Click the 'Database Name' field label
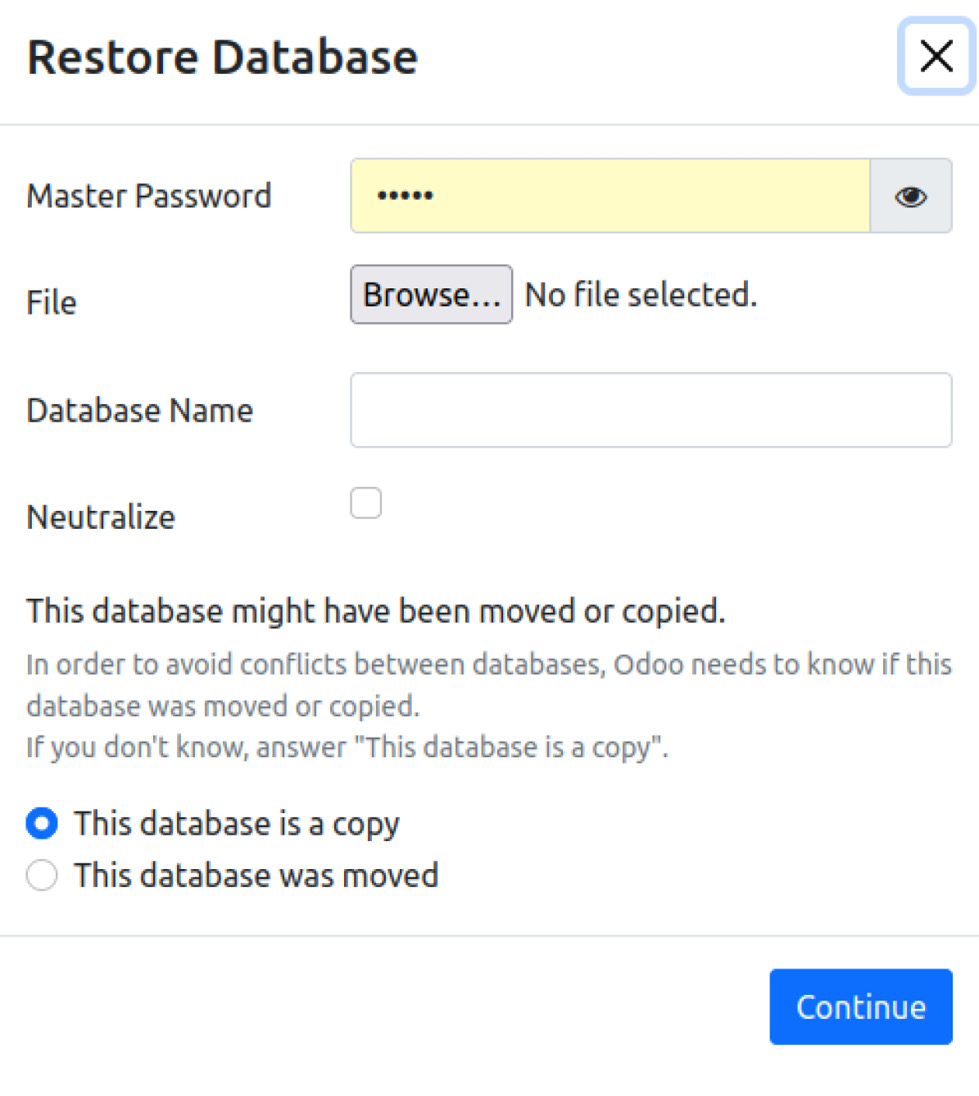 [x=140, y=410]
